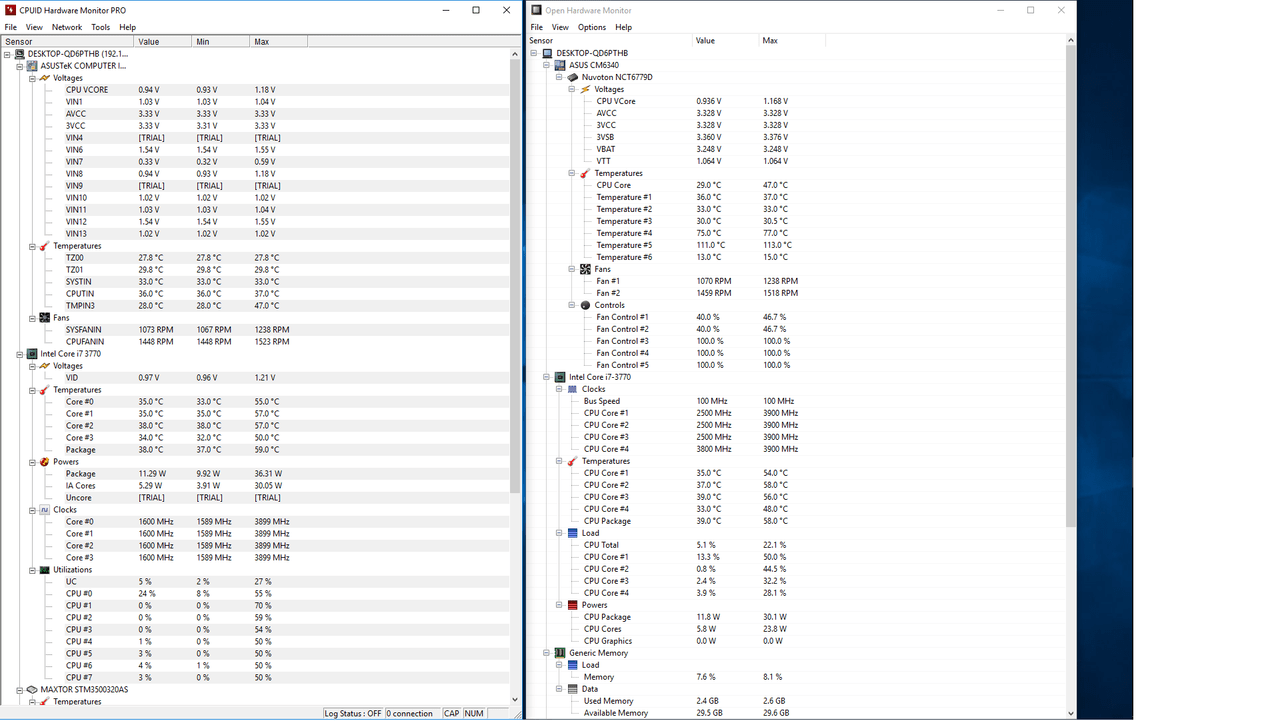Screen dimensions: 1280x721
Task: Select the Controls fan icon in Open Hardware Monitor
Action: click(586, 304)
